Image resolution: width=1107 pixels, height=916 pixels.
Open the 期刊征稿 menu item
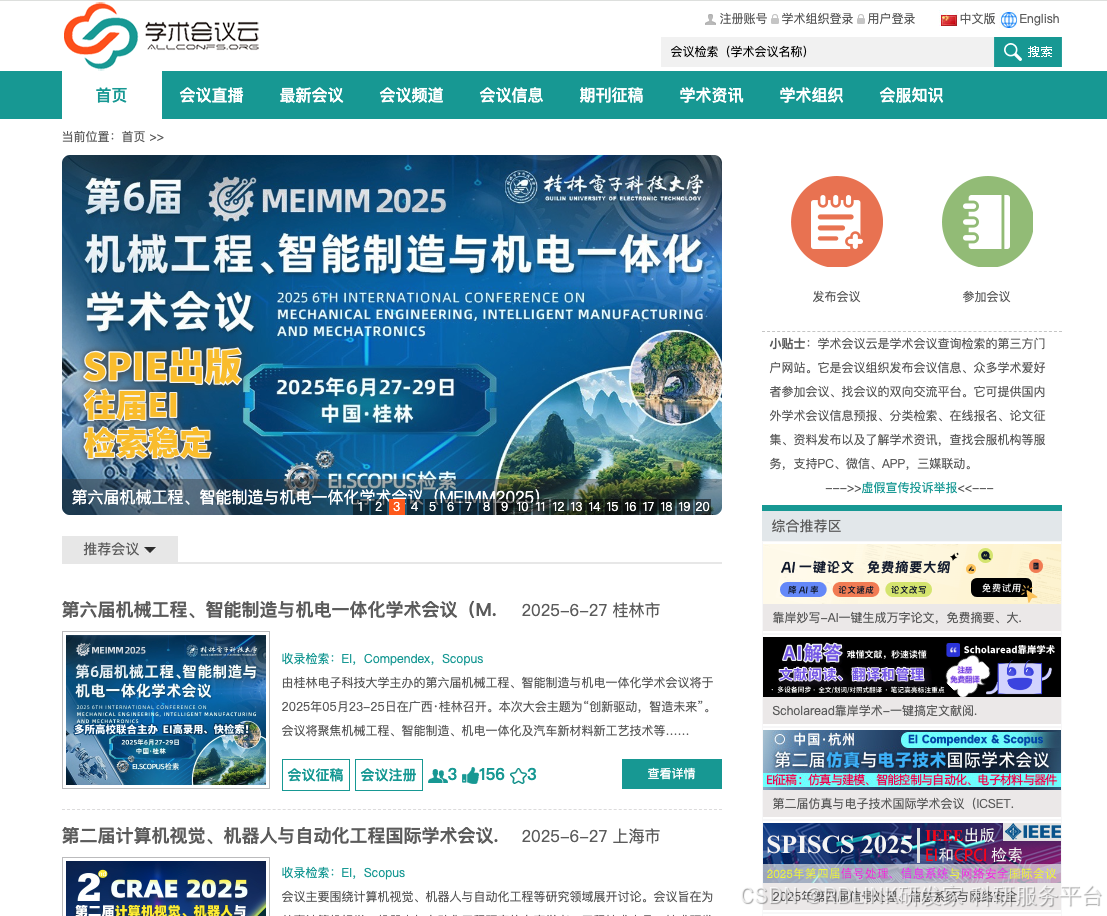click(x=611, y=95)
